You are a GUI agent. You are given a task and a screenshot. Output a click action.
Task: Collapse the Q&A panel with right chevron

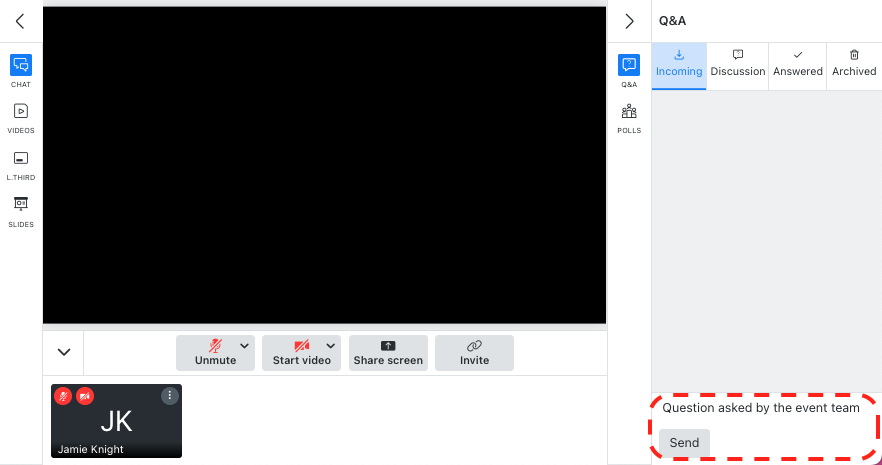629,21
